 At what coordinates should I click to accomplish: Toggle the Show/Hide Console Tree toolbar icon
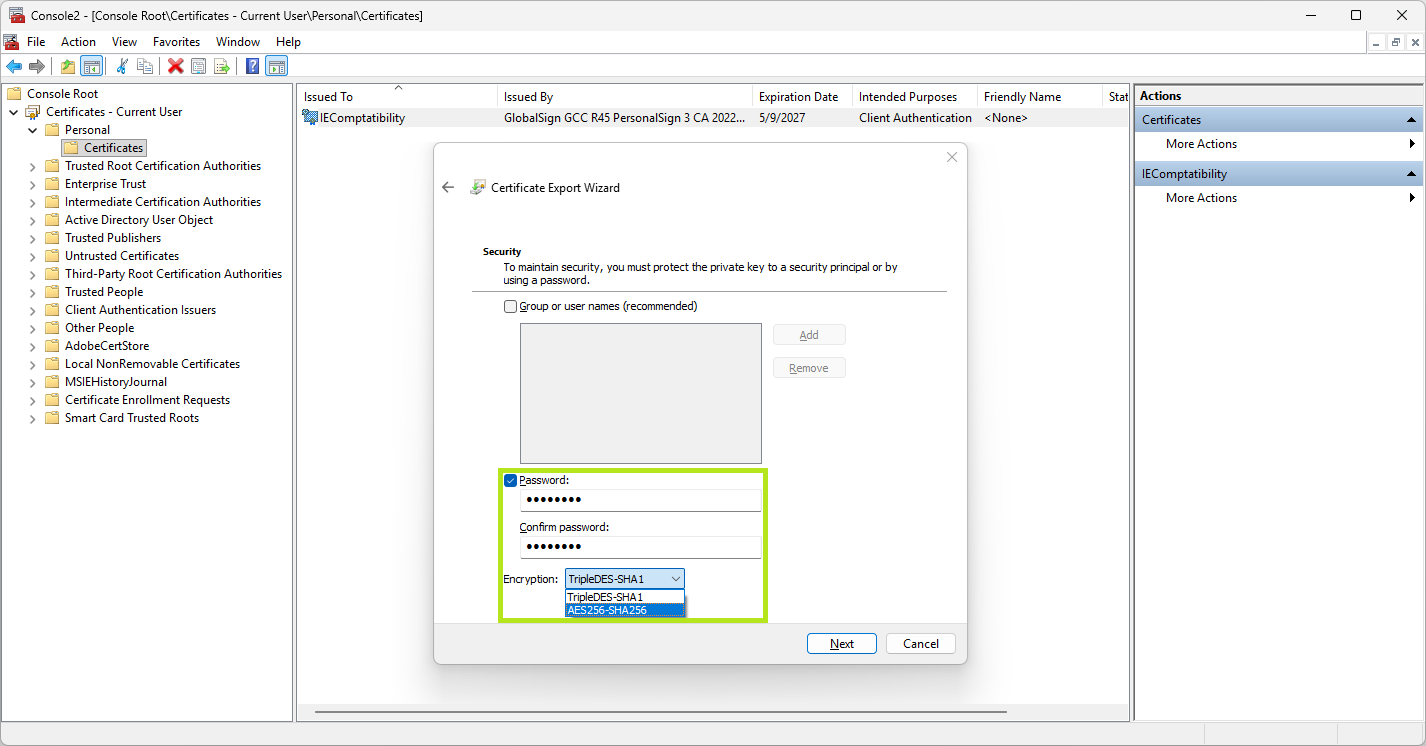(91, 66)
